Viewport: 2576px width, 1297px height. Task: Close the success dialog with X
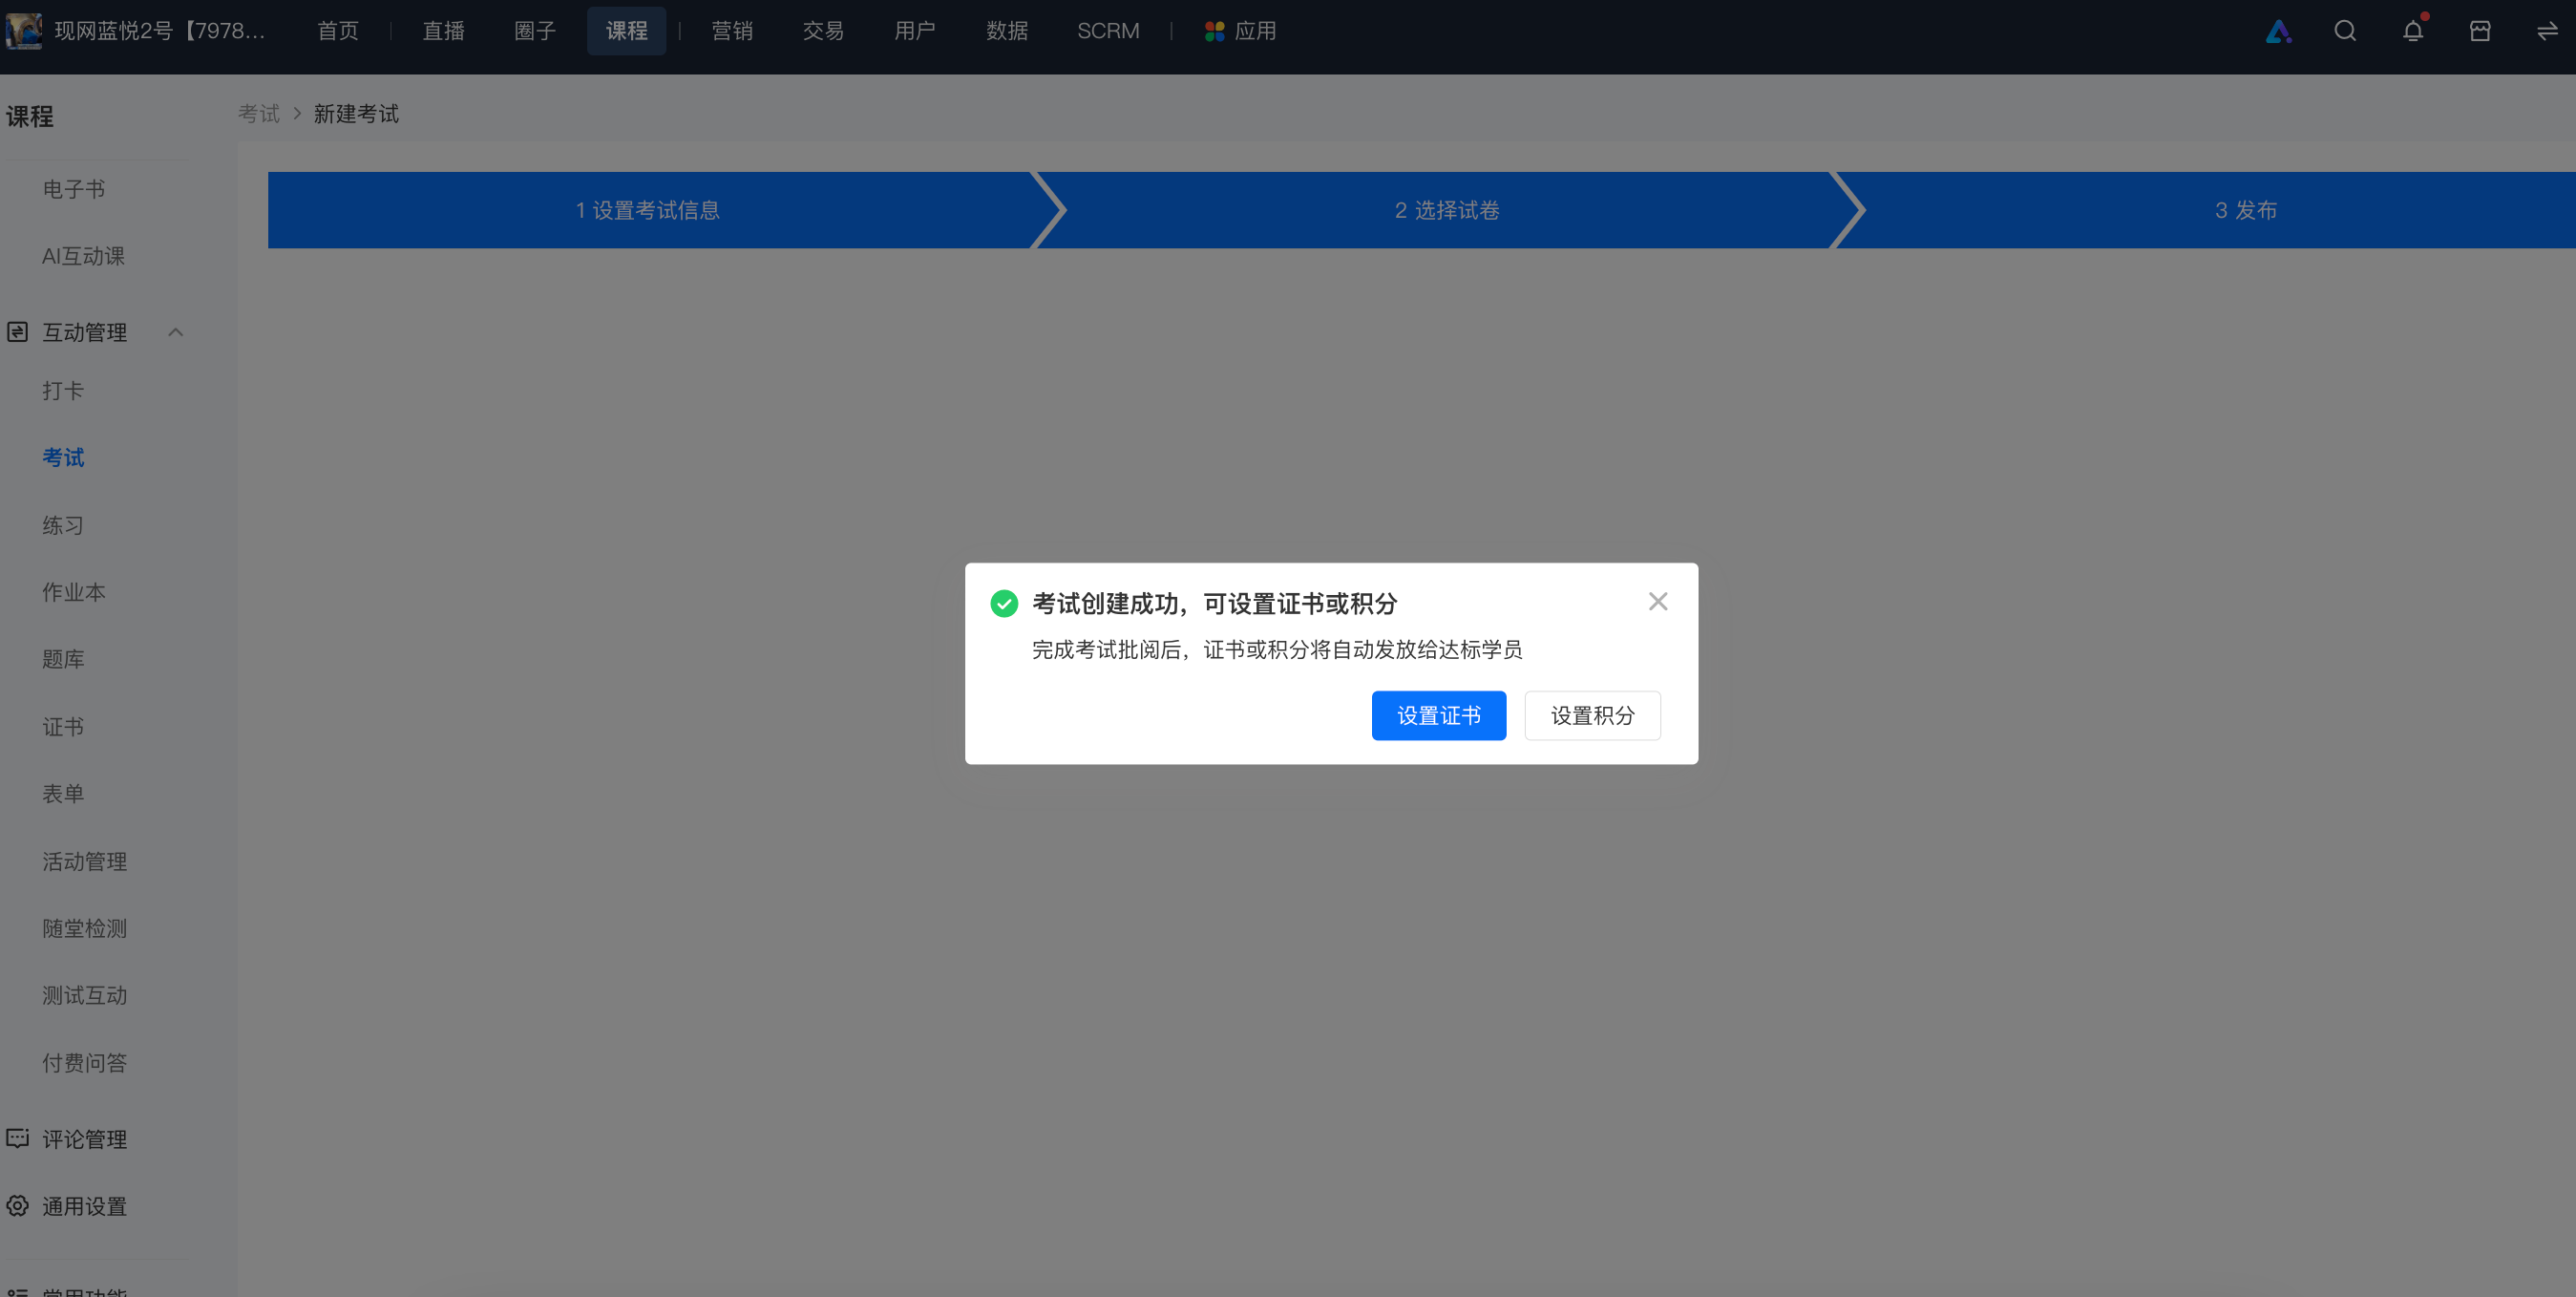[1658, 601]
